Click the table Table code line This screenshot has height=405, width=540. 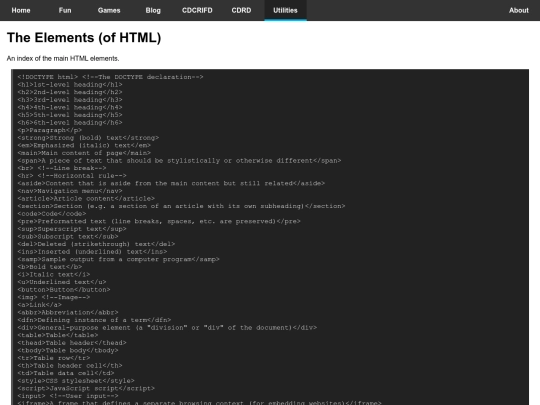coord(58,335)
